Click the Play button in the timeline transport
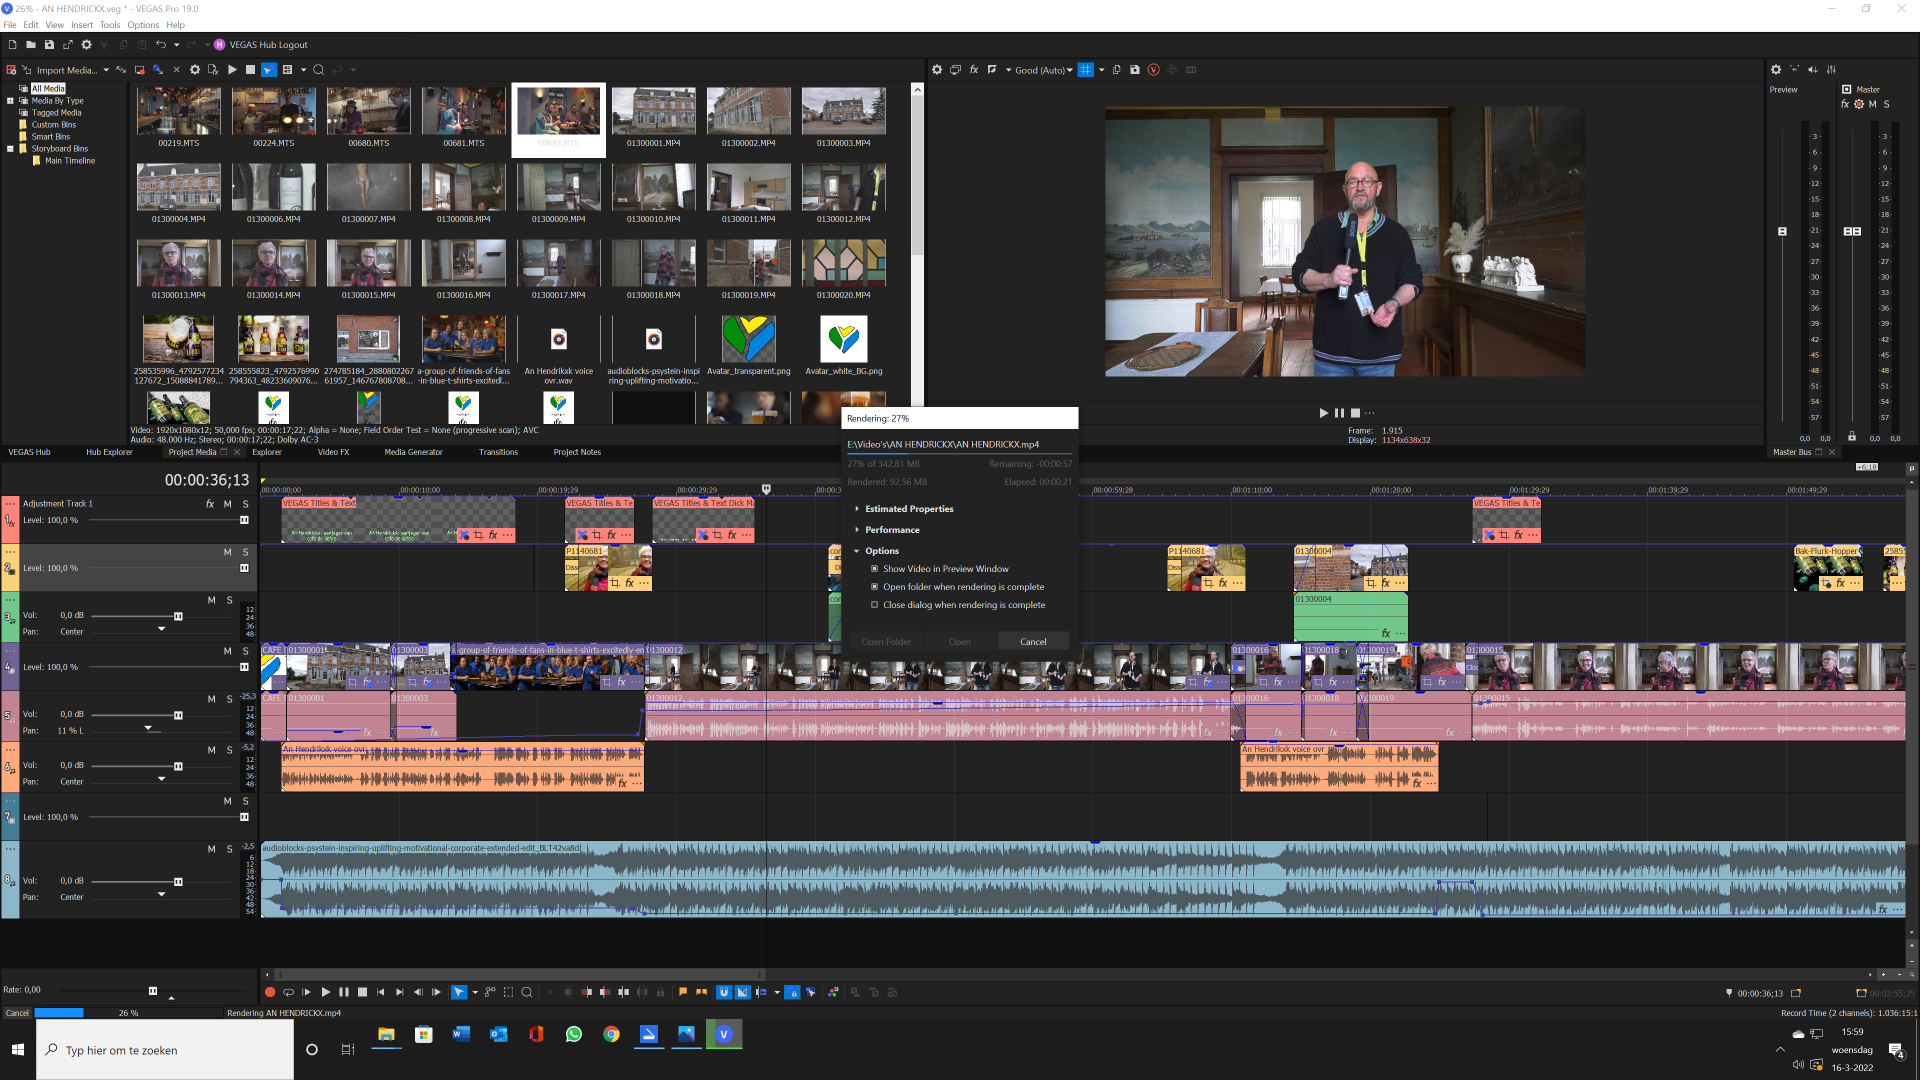The image size is (1920, 1080). point(326,993)
